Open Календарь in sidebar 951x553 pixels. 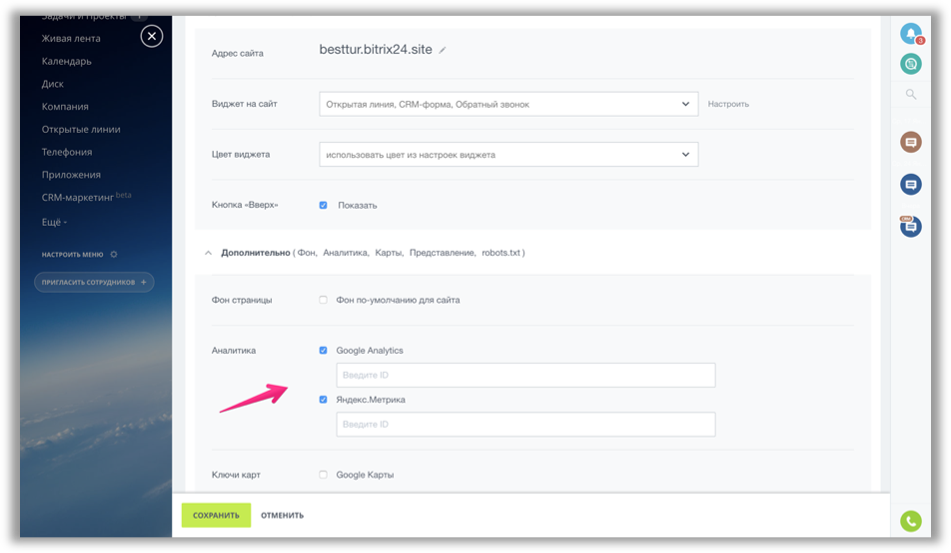coord(67,61)
